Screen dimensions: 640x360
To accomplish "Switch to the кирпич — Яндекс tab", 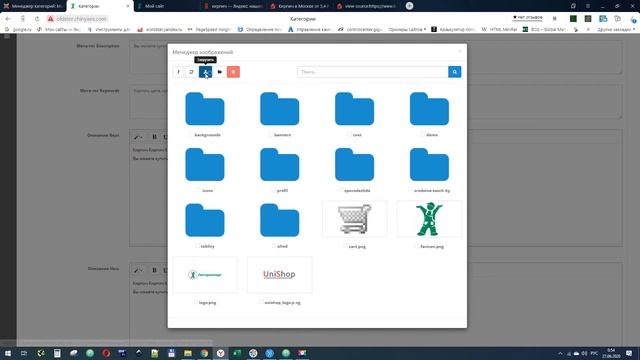I will point(233,6).
